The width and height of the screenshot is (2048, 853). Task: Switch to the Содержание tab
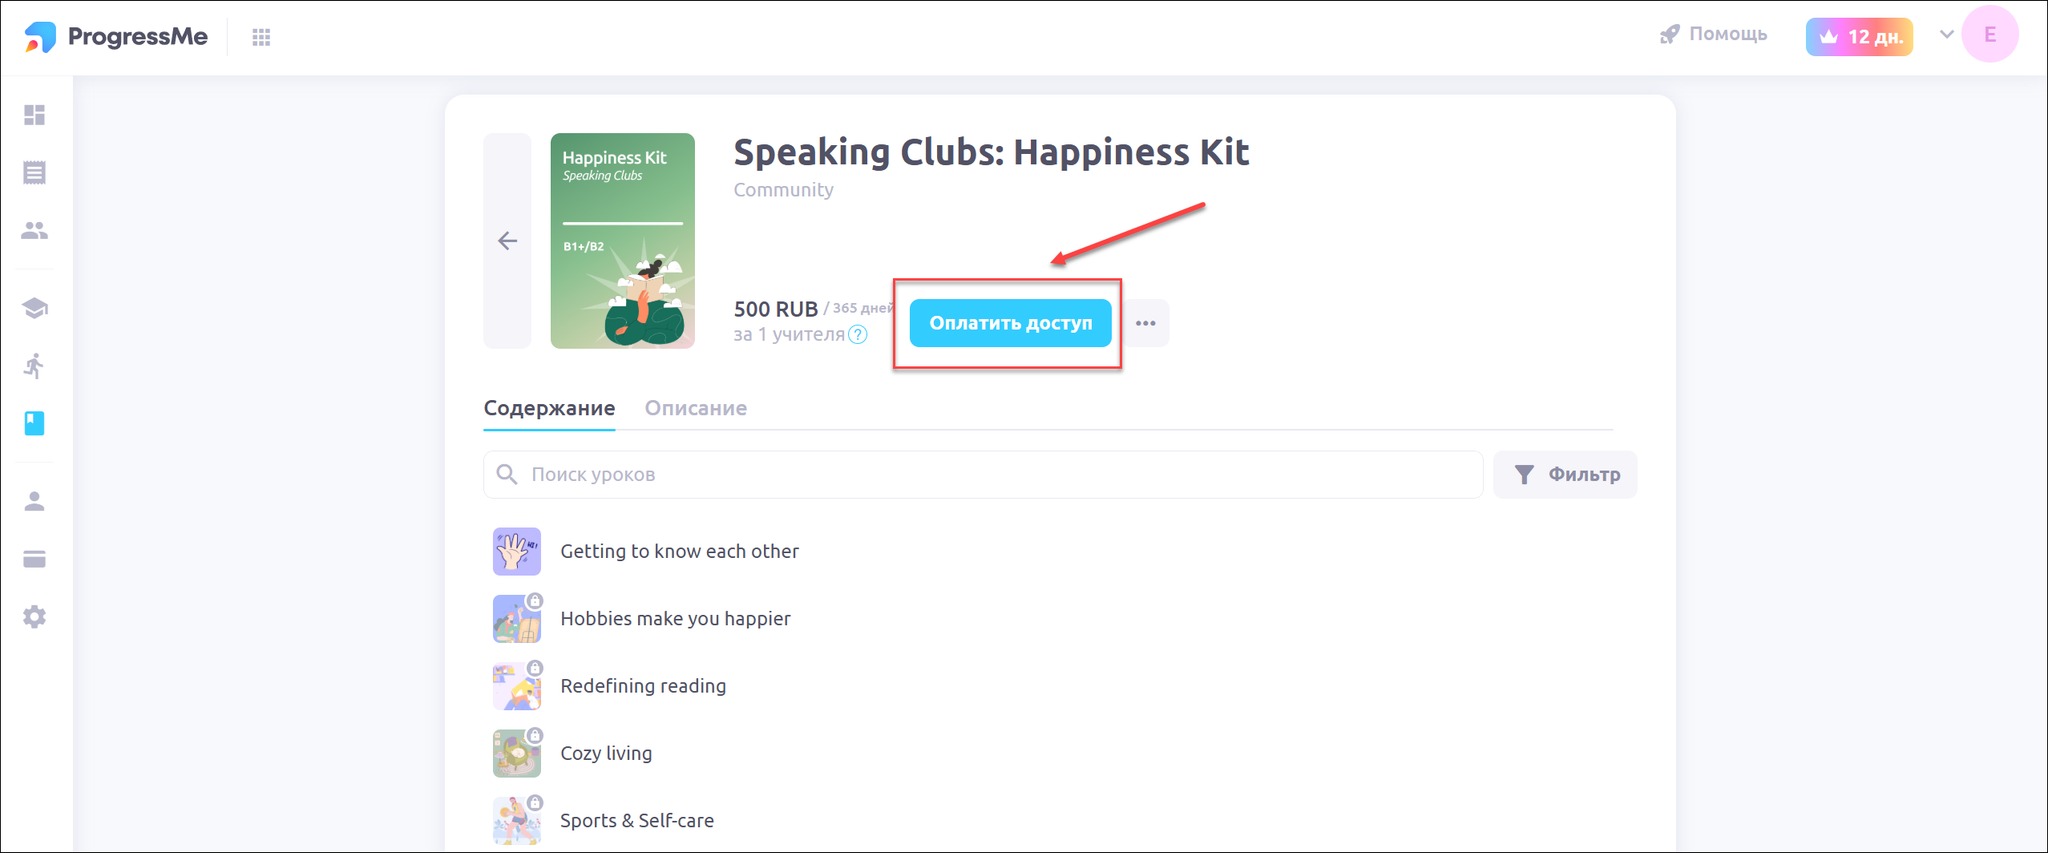[549, 408]
